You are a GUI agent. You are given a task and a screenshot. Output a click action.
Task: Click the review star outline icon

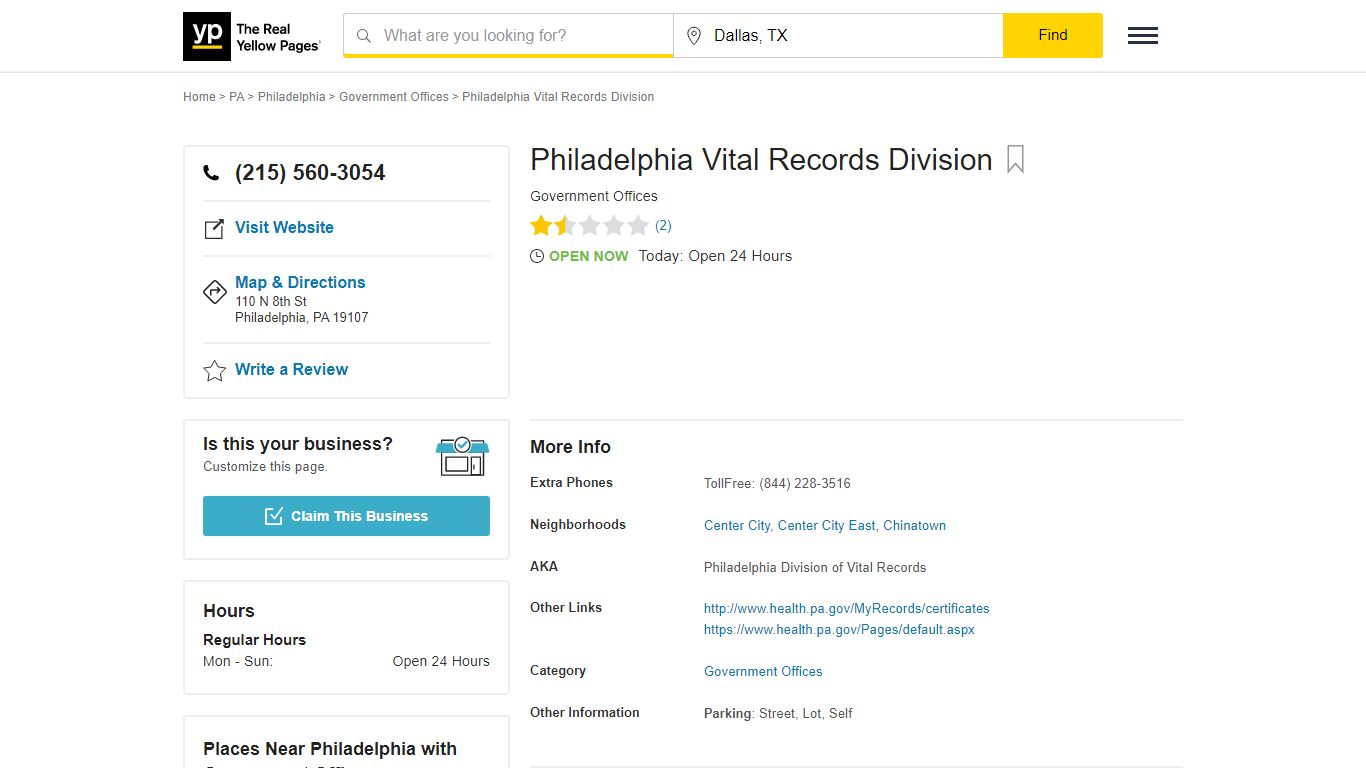(x=215, y=371)
